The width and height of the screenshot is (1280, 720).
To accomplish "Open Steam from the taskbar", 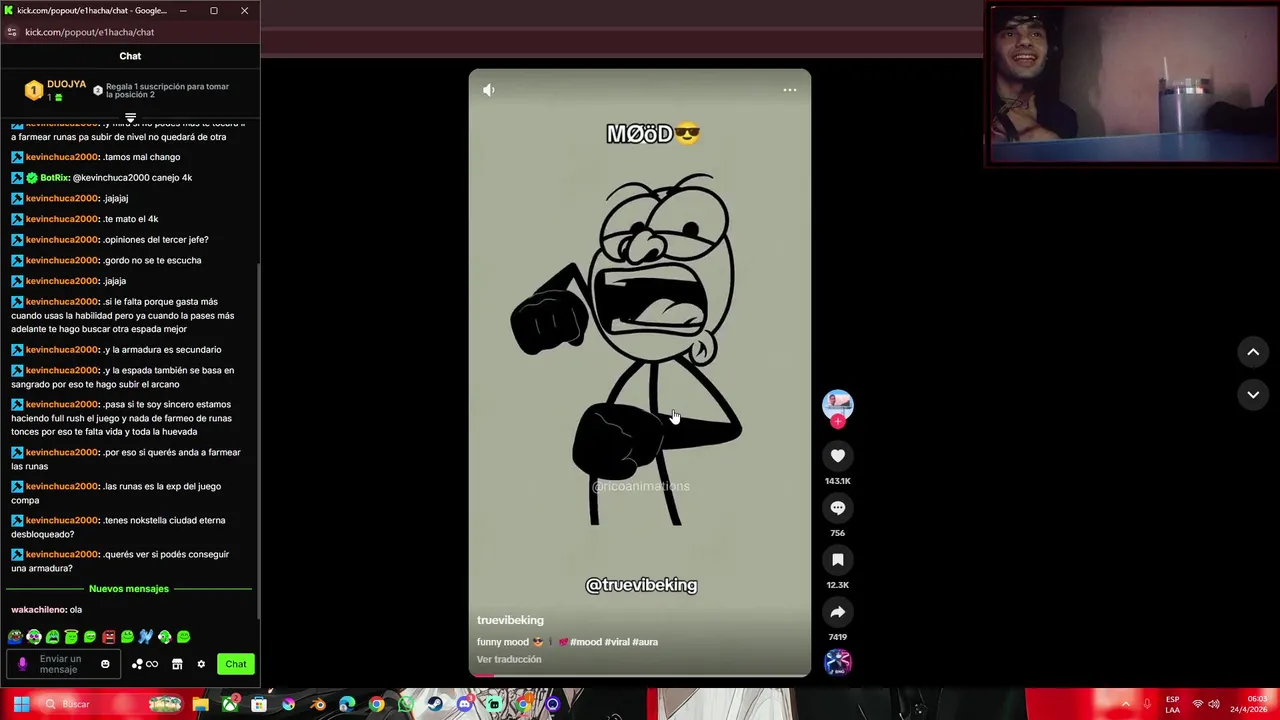I will pyautogui.click(x=435, y=704).
